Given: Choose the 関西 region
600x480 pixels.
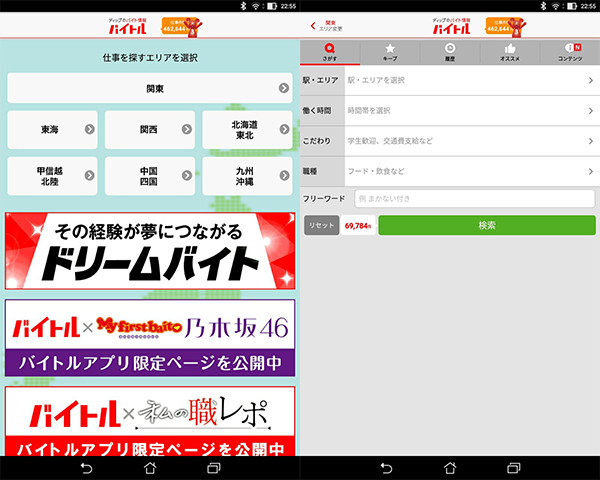Looking at the screenshot, I should coord(150,130).
